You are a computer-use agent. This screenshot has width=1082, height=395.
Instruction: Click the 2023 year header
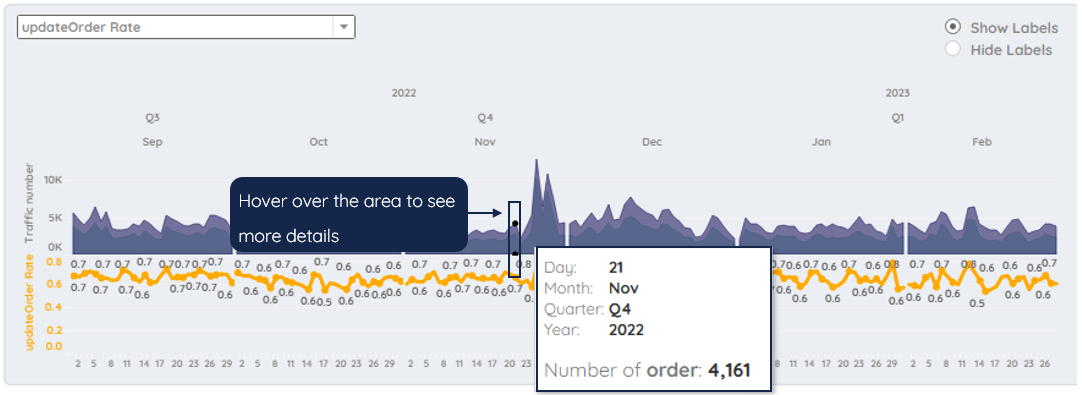tap(898, 93)
